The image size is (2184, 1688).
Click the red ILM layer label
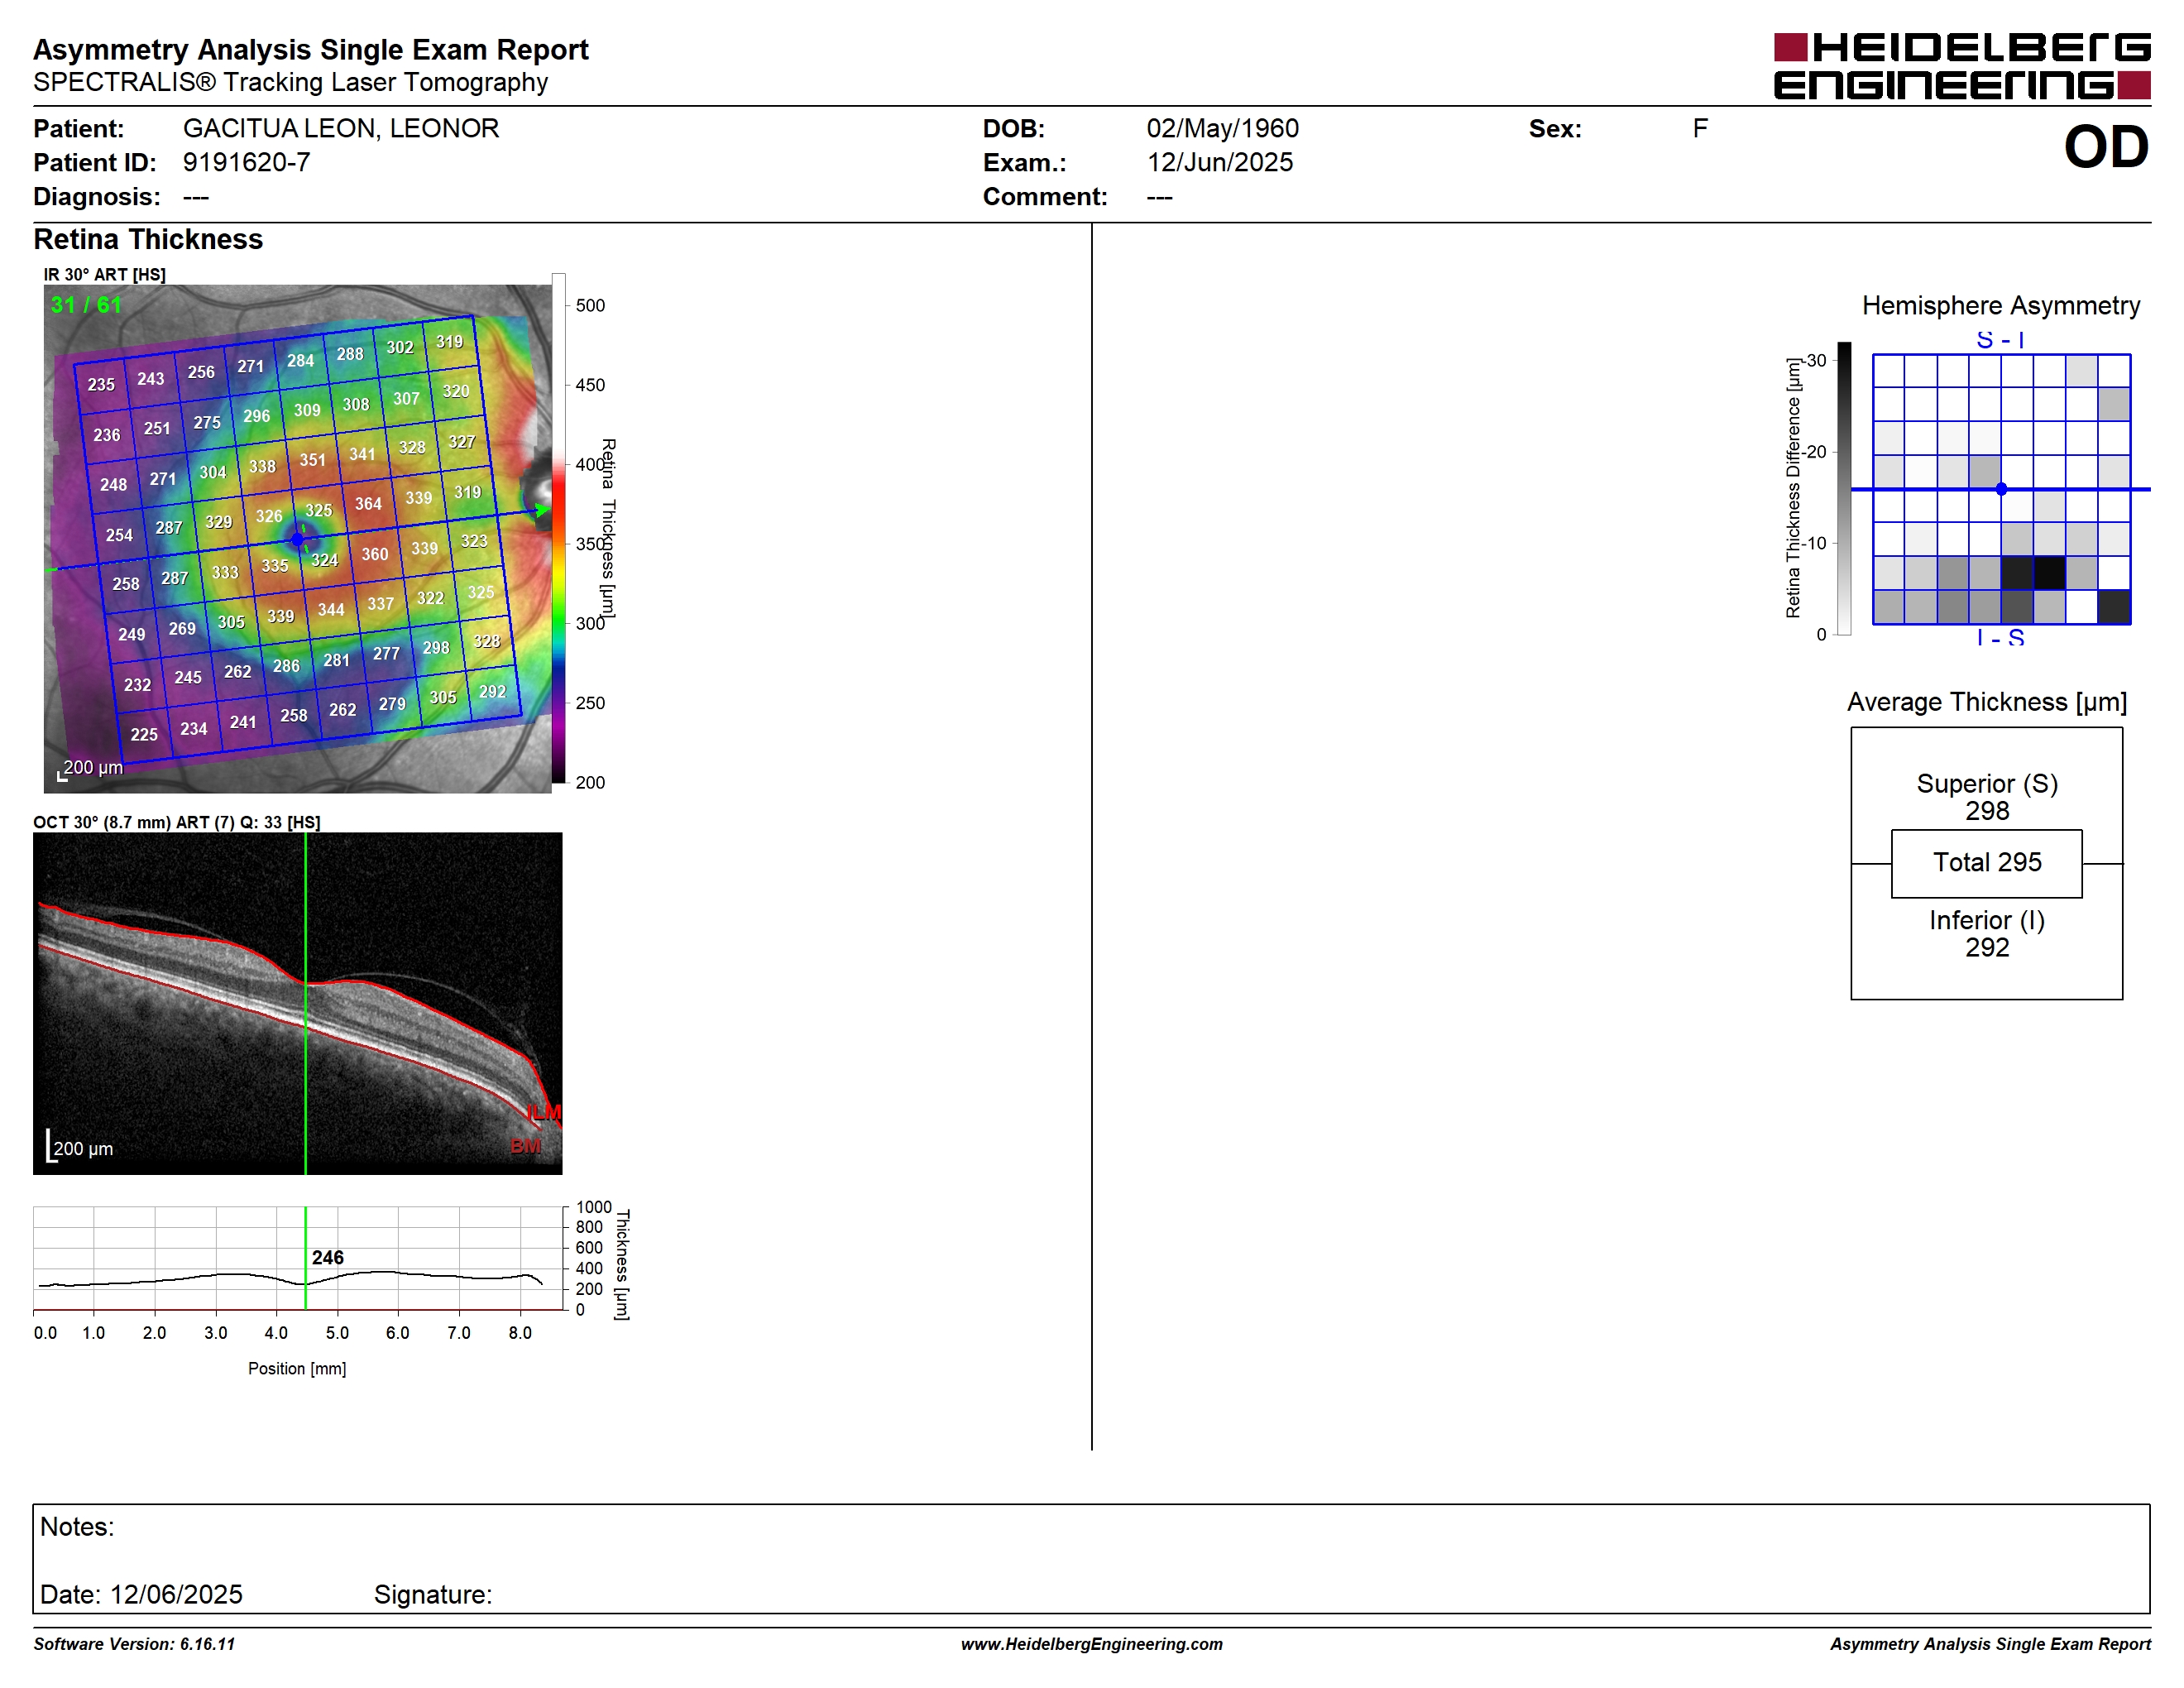[x=545, y=1113]
